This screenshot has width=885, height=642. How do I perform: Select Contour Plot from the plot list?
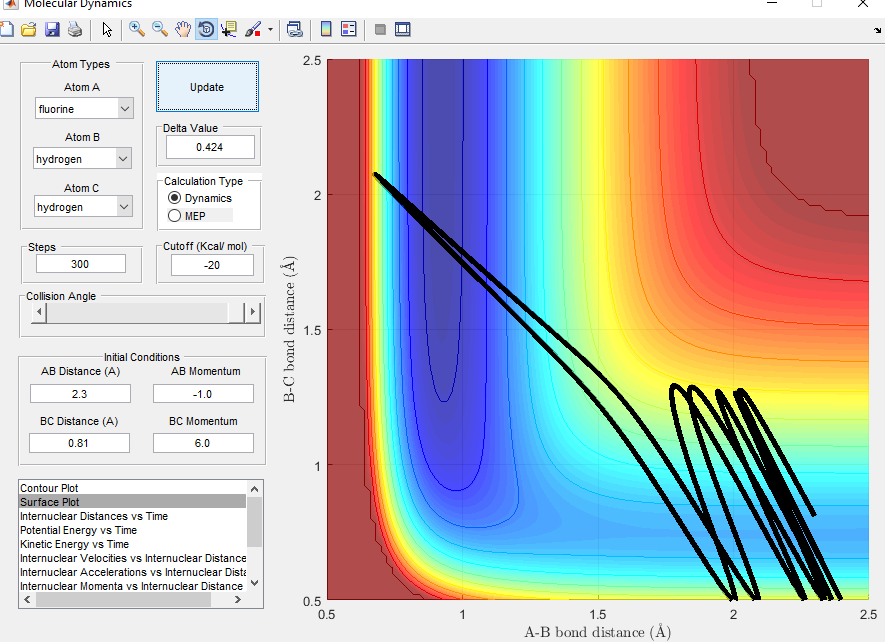(48, 488)
